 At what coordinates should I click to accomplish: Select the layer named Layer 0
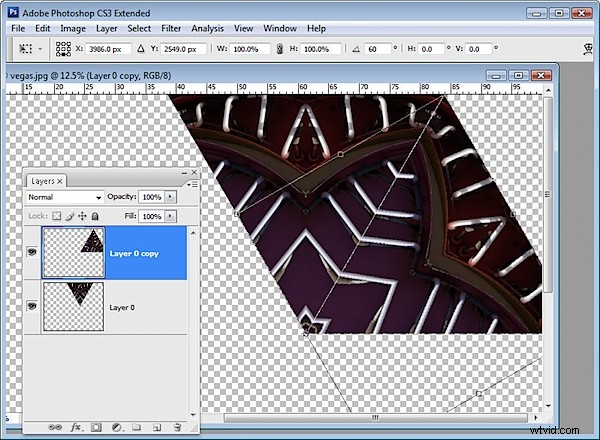coord(106,307)
